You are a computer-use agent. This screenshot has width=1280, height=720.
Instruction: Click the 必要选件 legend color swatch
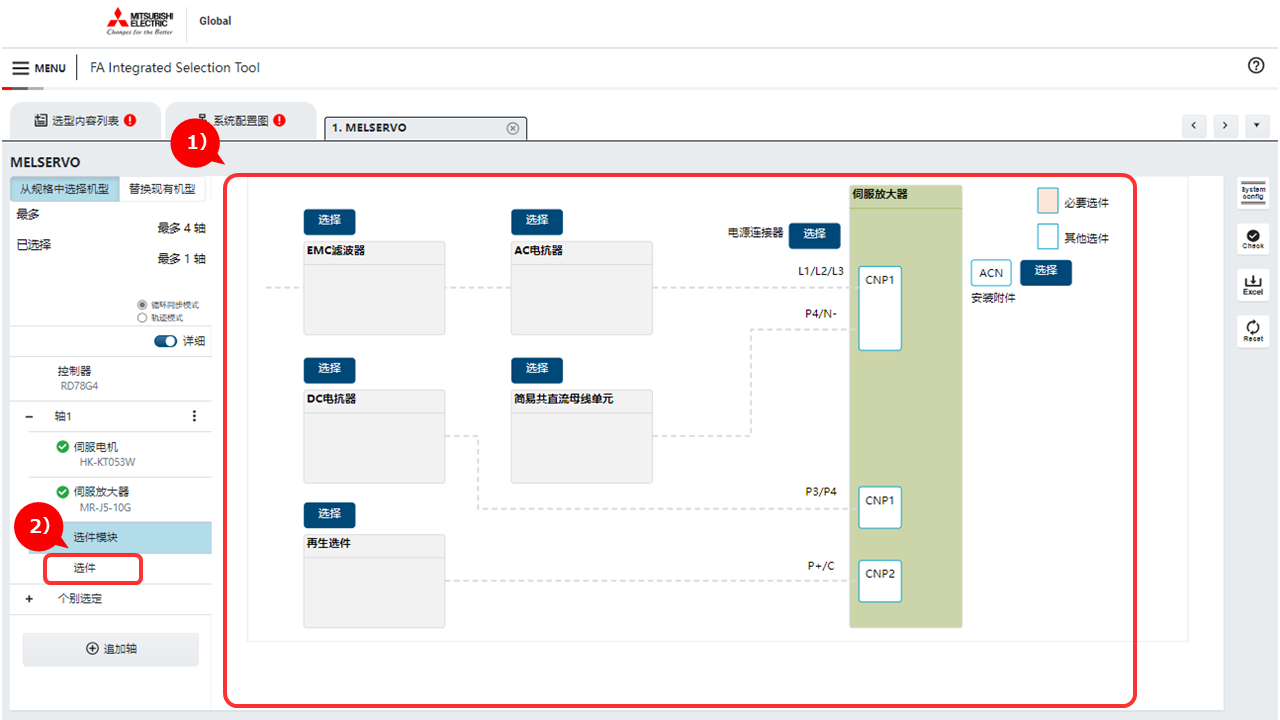(1047, 201)
